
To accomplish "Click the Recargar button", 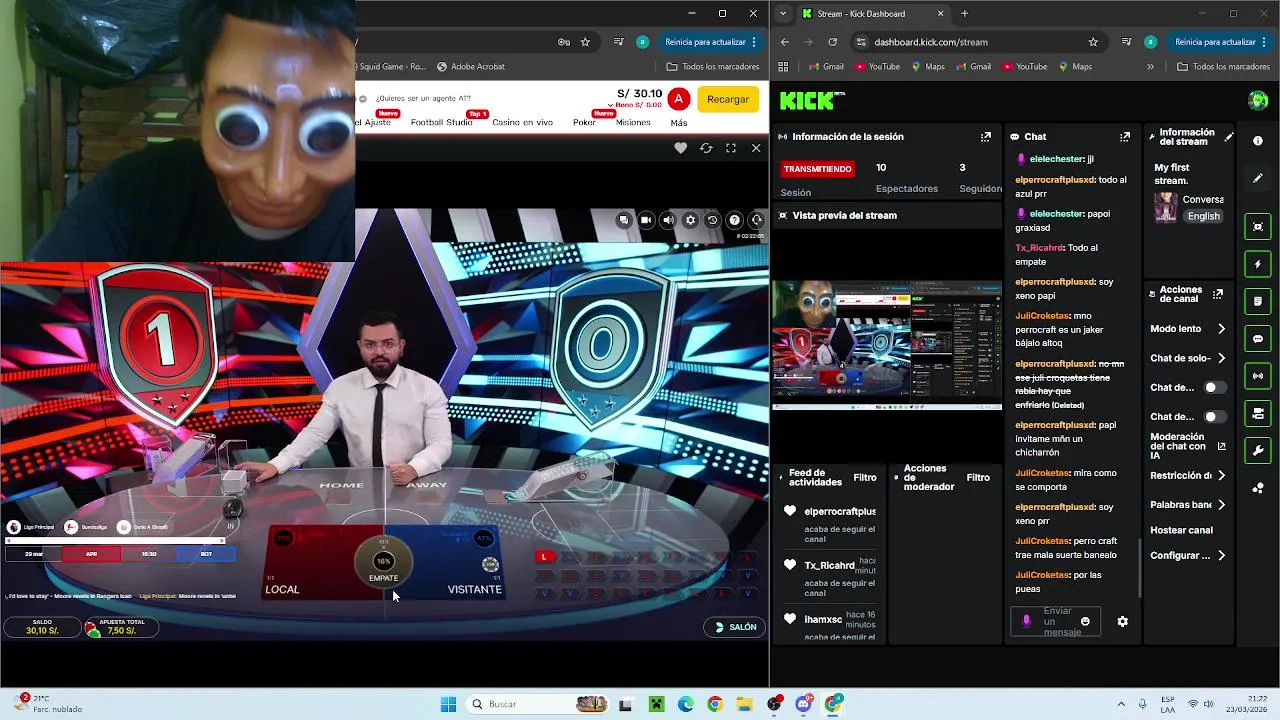I will pyautogui.click(x=728, y=99).
